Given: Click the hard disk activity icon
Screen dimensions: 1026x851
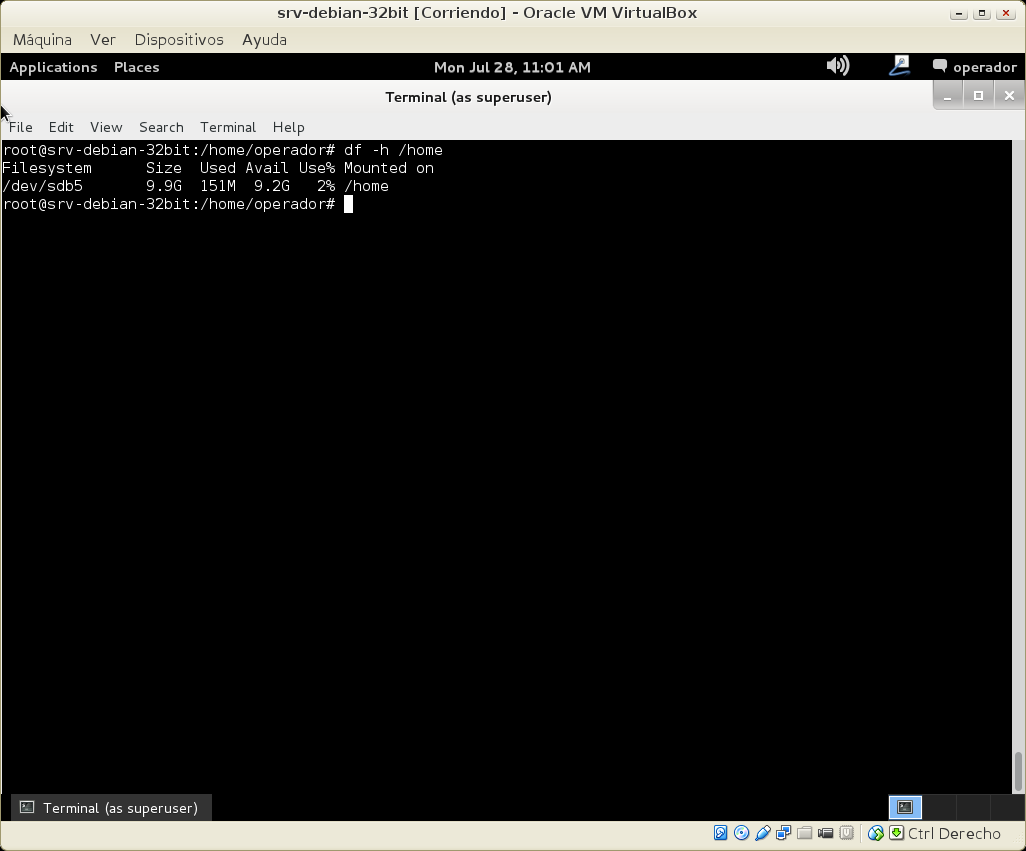Looking at the screenshot, I should coord(720,833).
